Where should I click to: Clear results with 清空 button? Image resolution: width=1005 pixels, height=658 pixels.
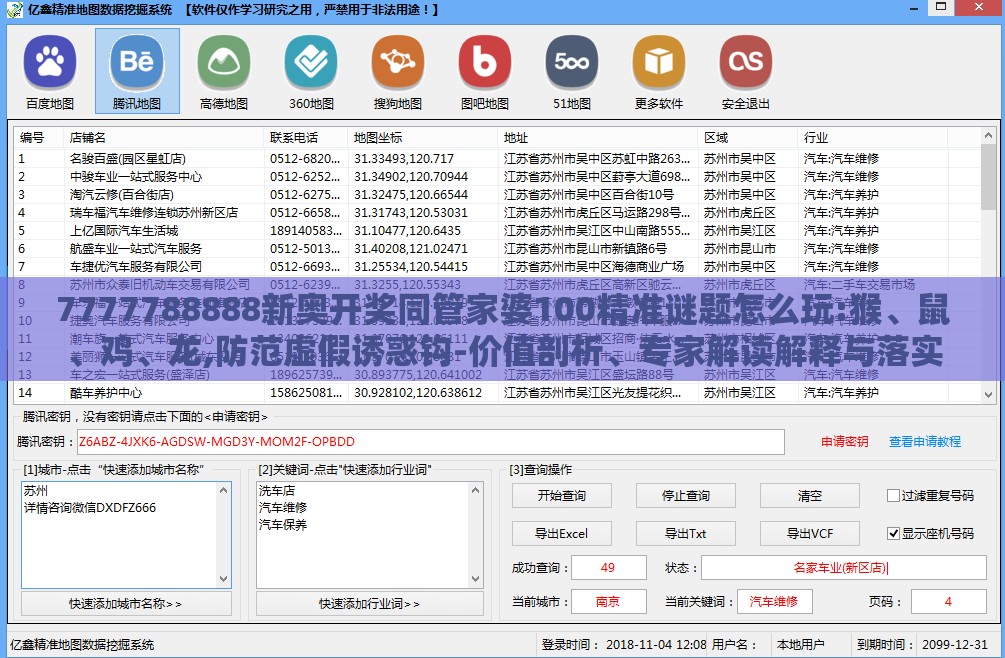point(810,495)
